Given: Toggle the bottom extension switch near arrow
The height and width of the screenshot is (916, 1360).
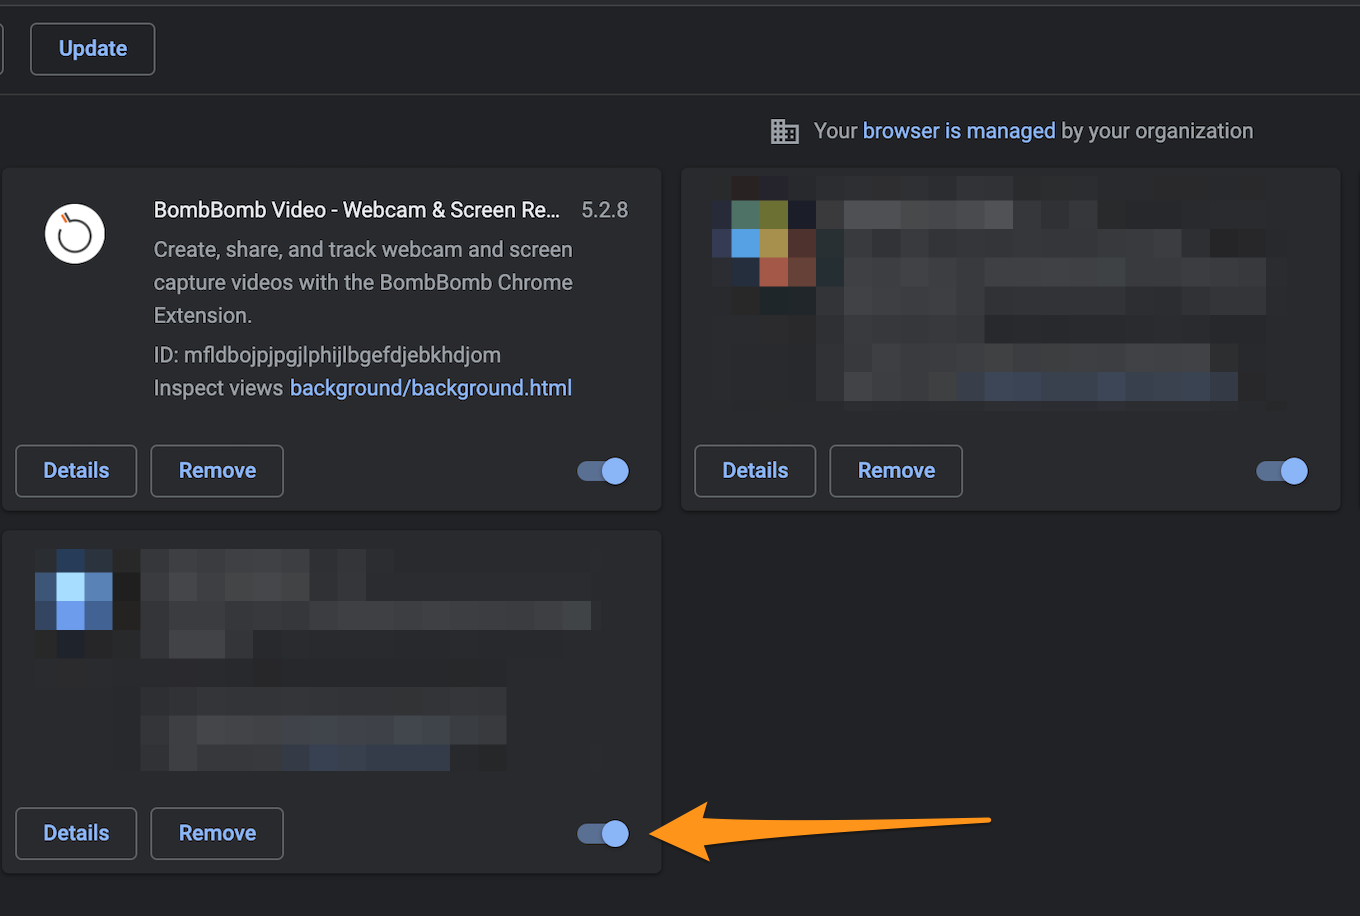Looking at the screenshot, I should pos(603,833).
